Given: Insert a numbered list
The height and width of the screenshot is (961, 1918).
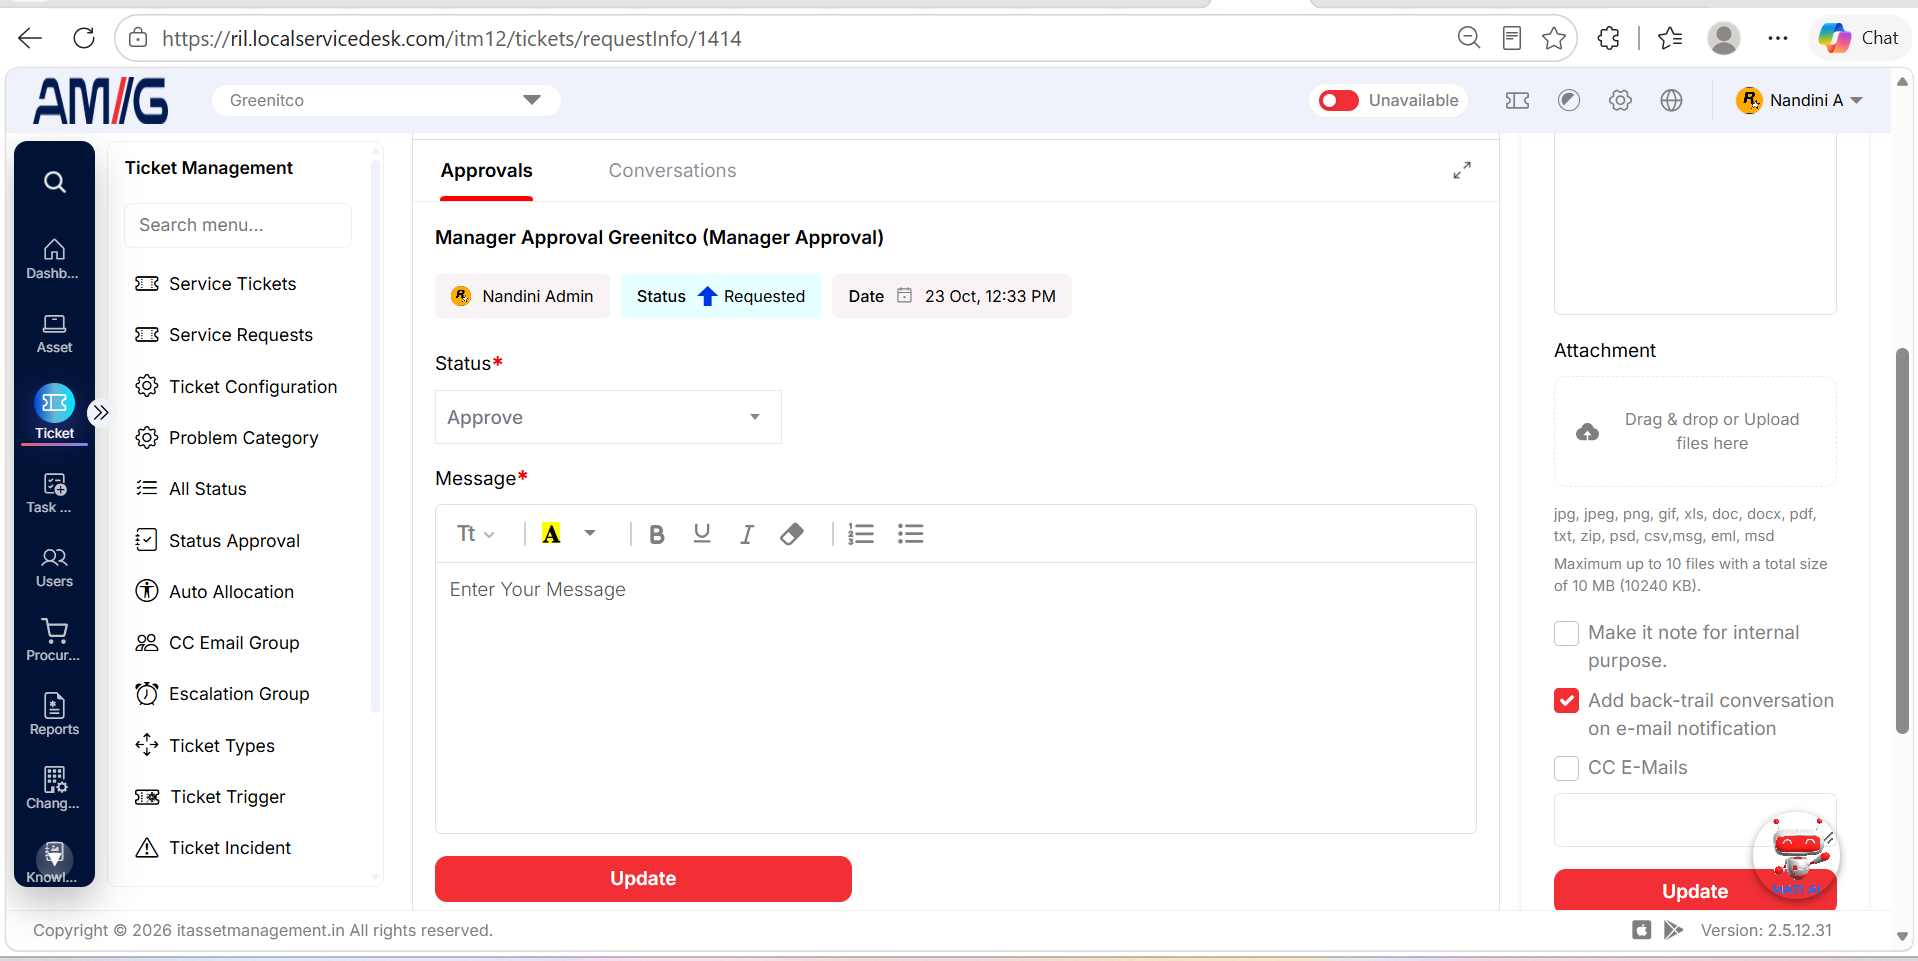Looking at the screenshot, I should tap(861, 534).
